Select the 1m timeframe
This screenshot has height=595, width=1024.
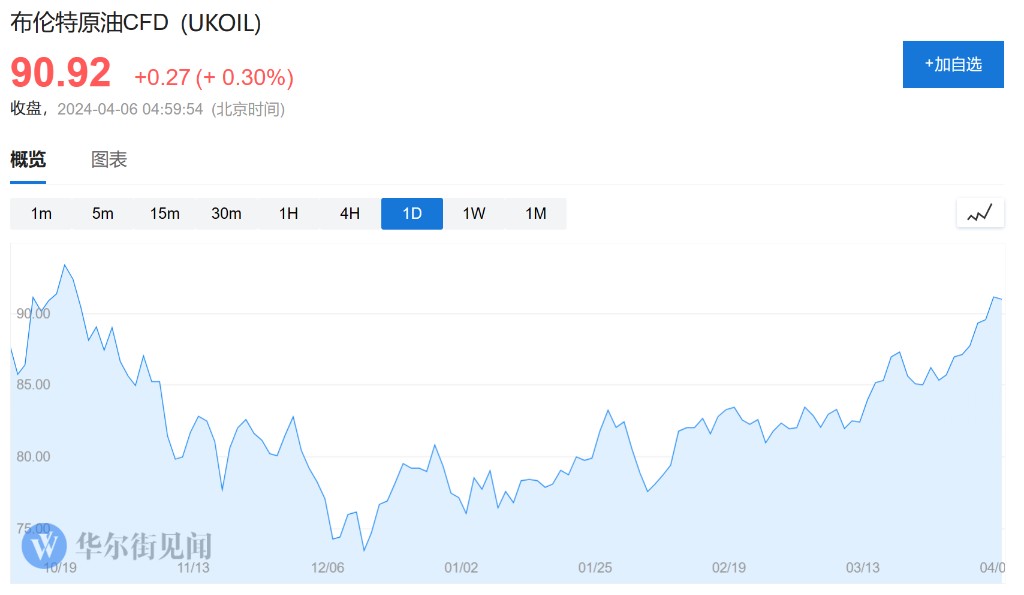coord(41,214)
